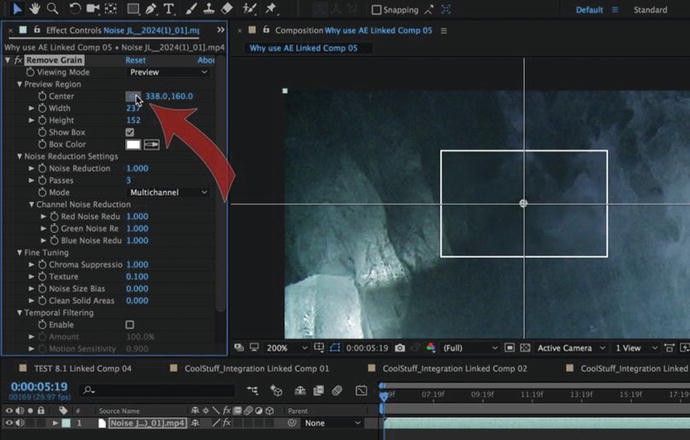Open the Viewing Mode Preview dropdown
Viewport: 690px width, 440px height.
(168, 72)
